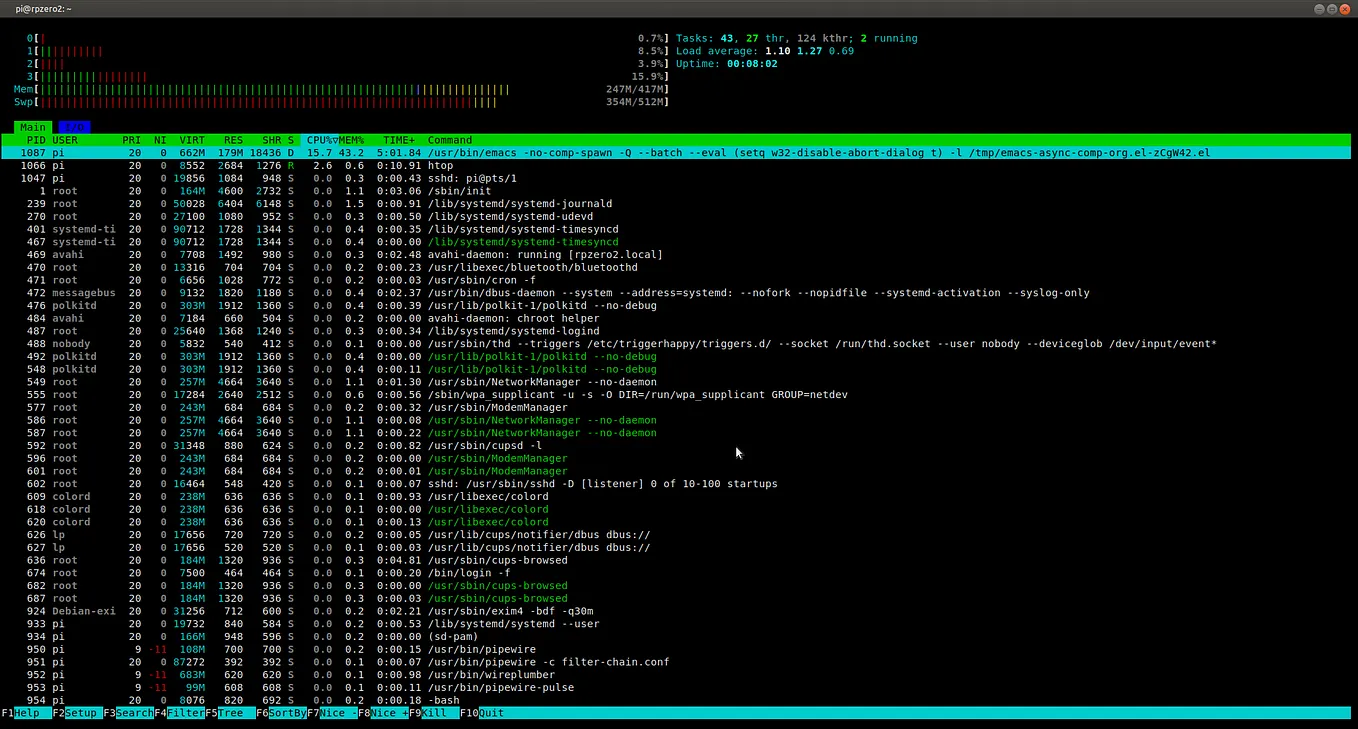Toggle F5 Tree view
The width and height of the screenshot is (1358, 729).
click(230, 713)
